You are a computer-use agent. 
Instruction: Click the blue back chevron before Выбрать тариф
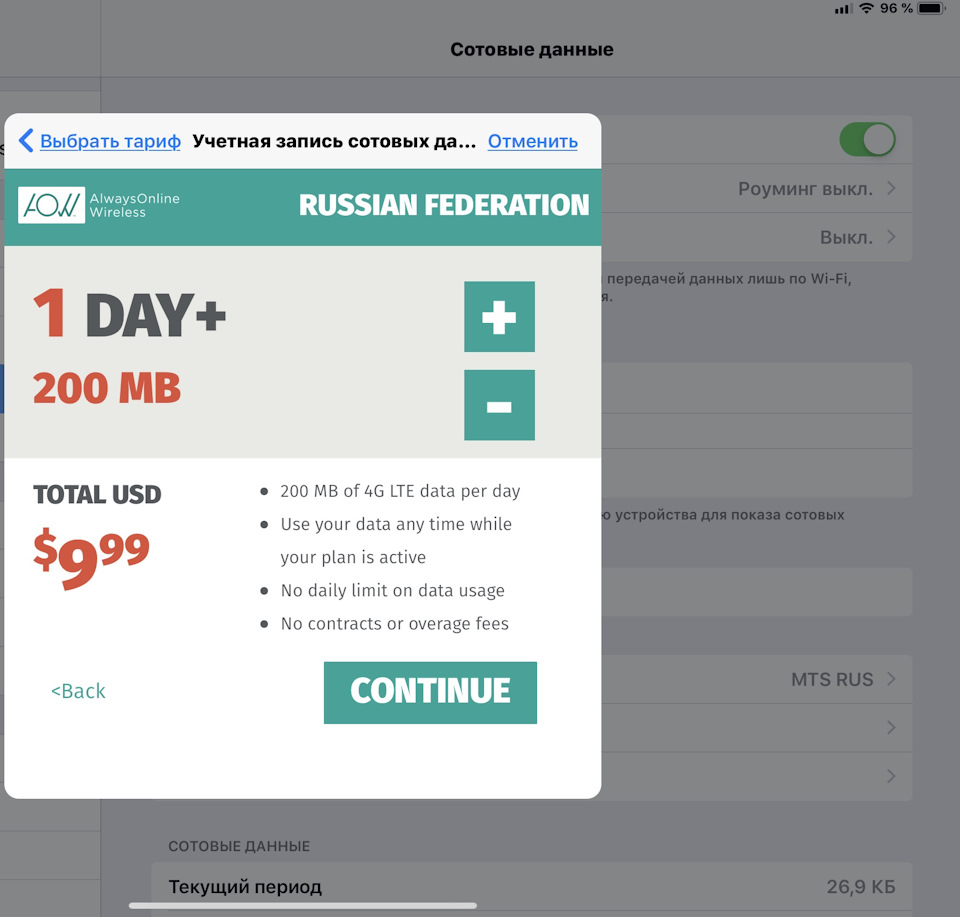pyautogui.click(x=26, y=141)
